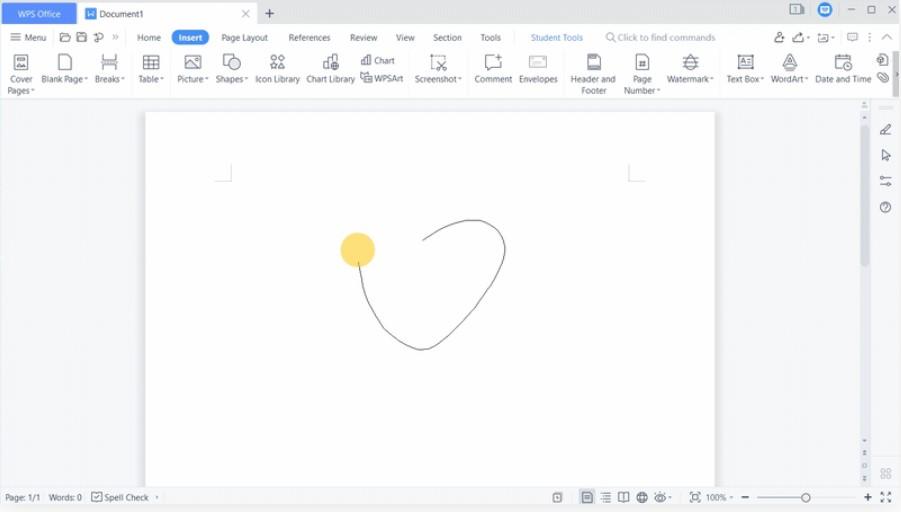
Task: Open the Icon Library
Action: [278, 68]
